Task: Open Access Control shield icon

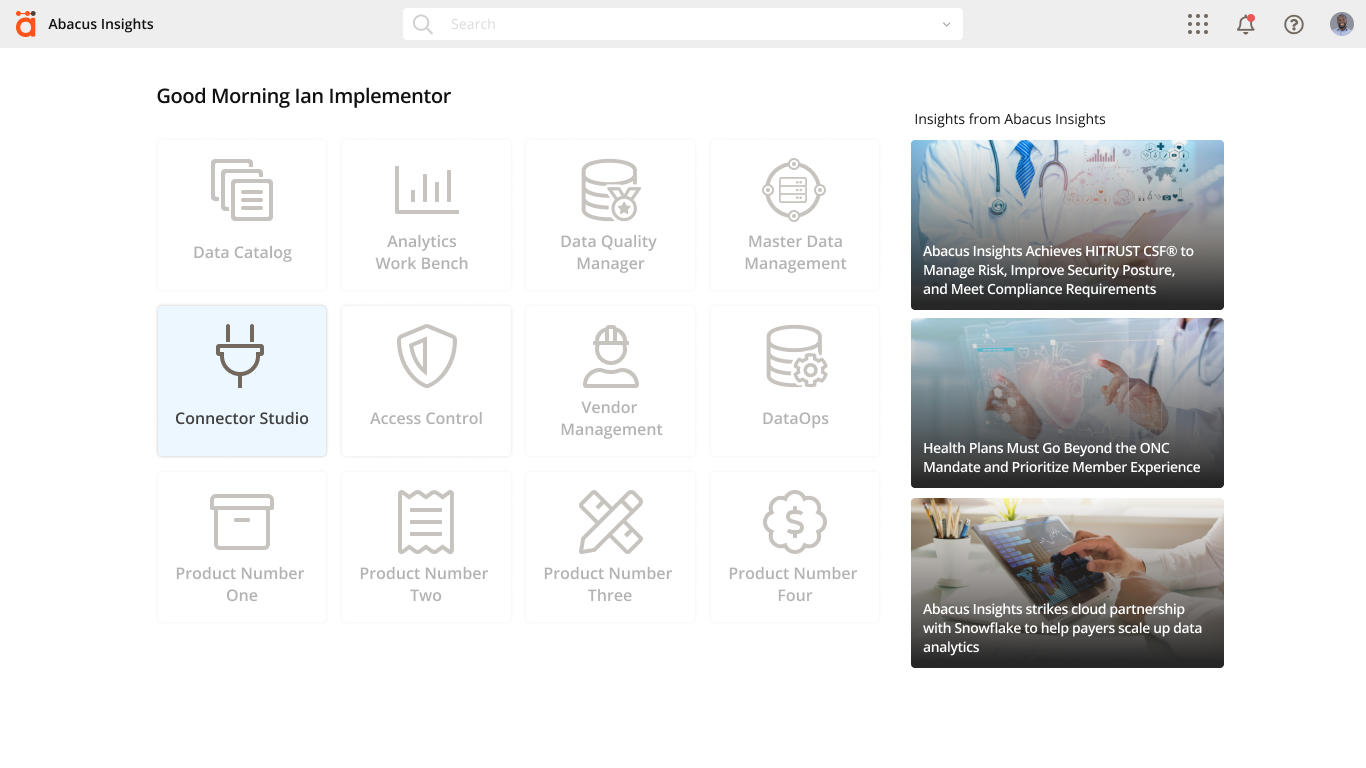Action: point(426,355)
